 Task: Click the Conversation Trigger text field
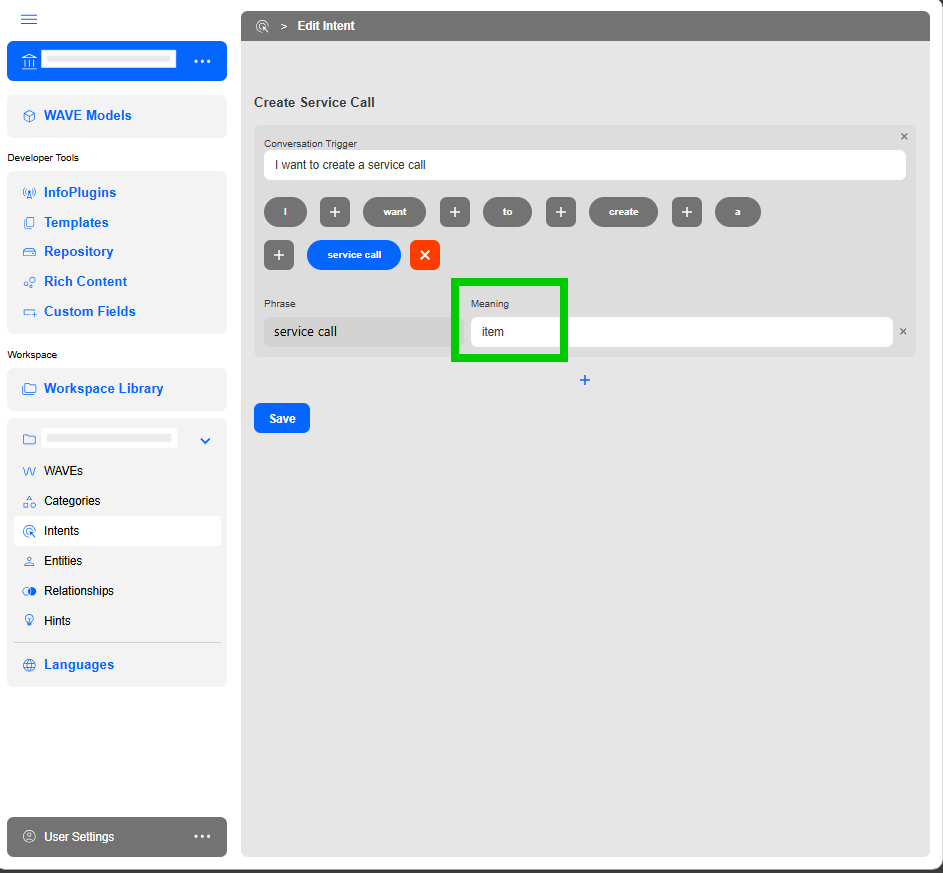[584, 165]
